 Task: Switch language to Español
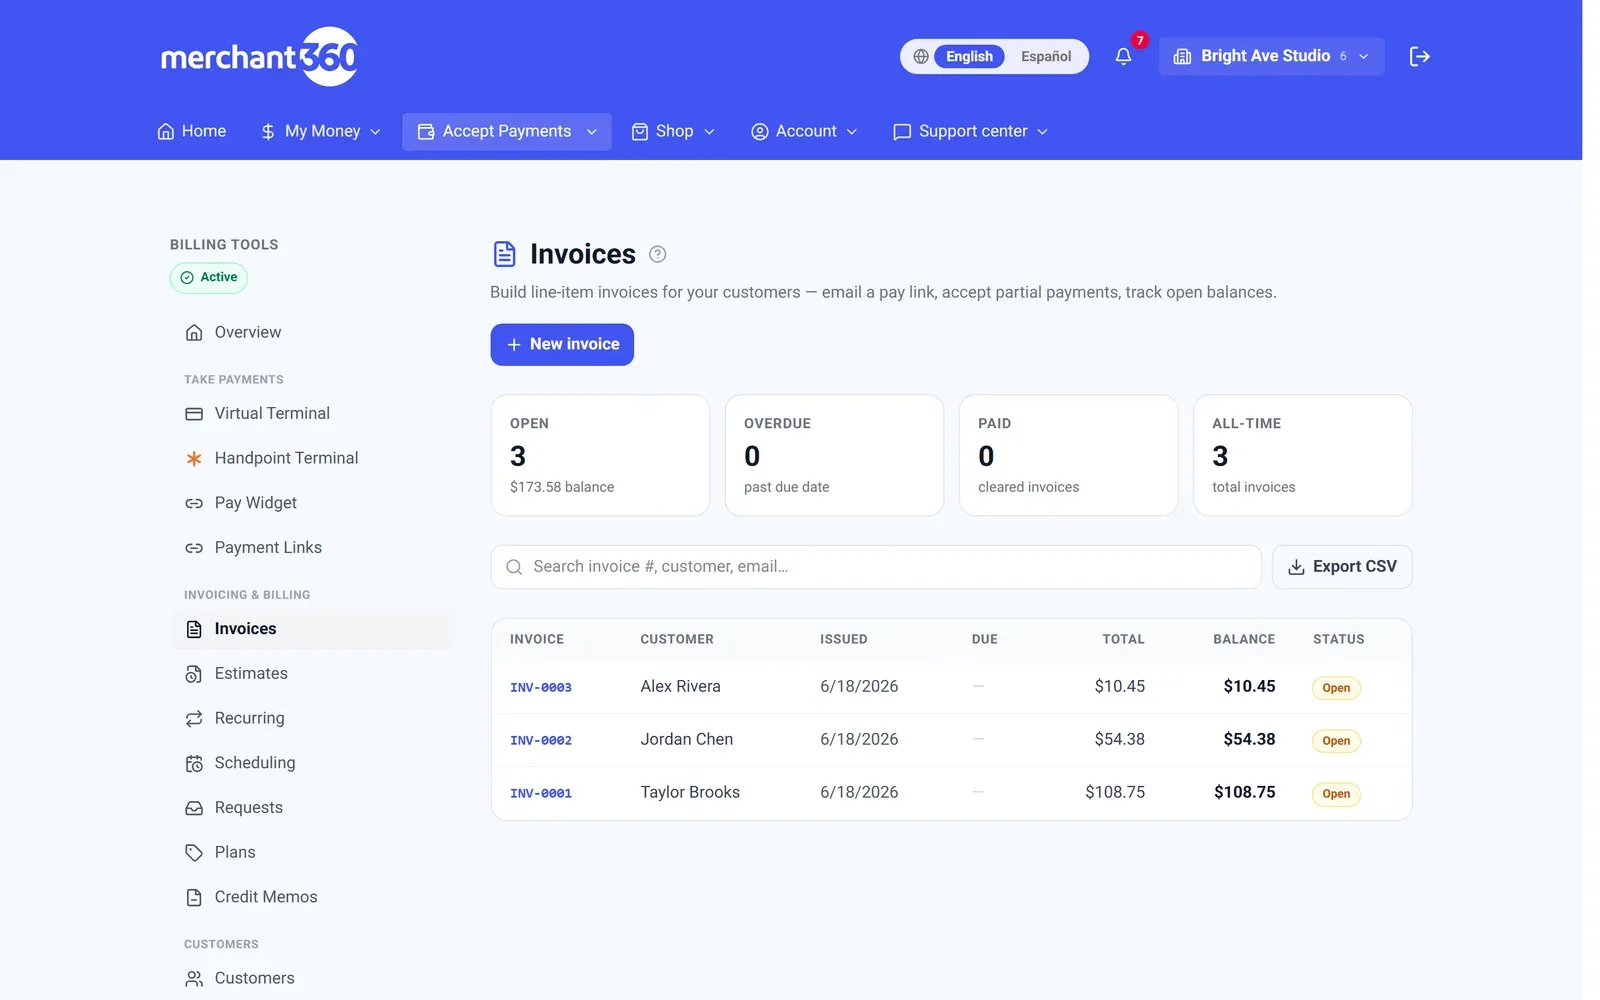click(x=1046, y=57)
